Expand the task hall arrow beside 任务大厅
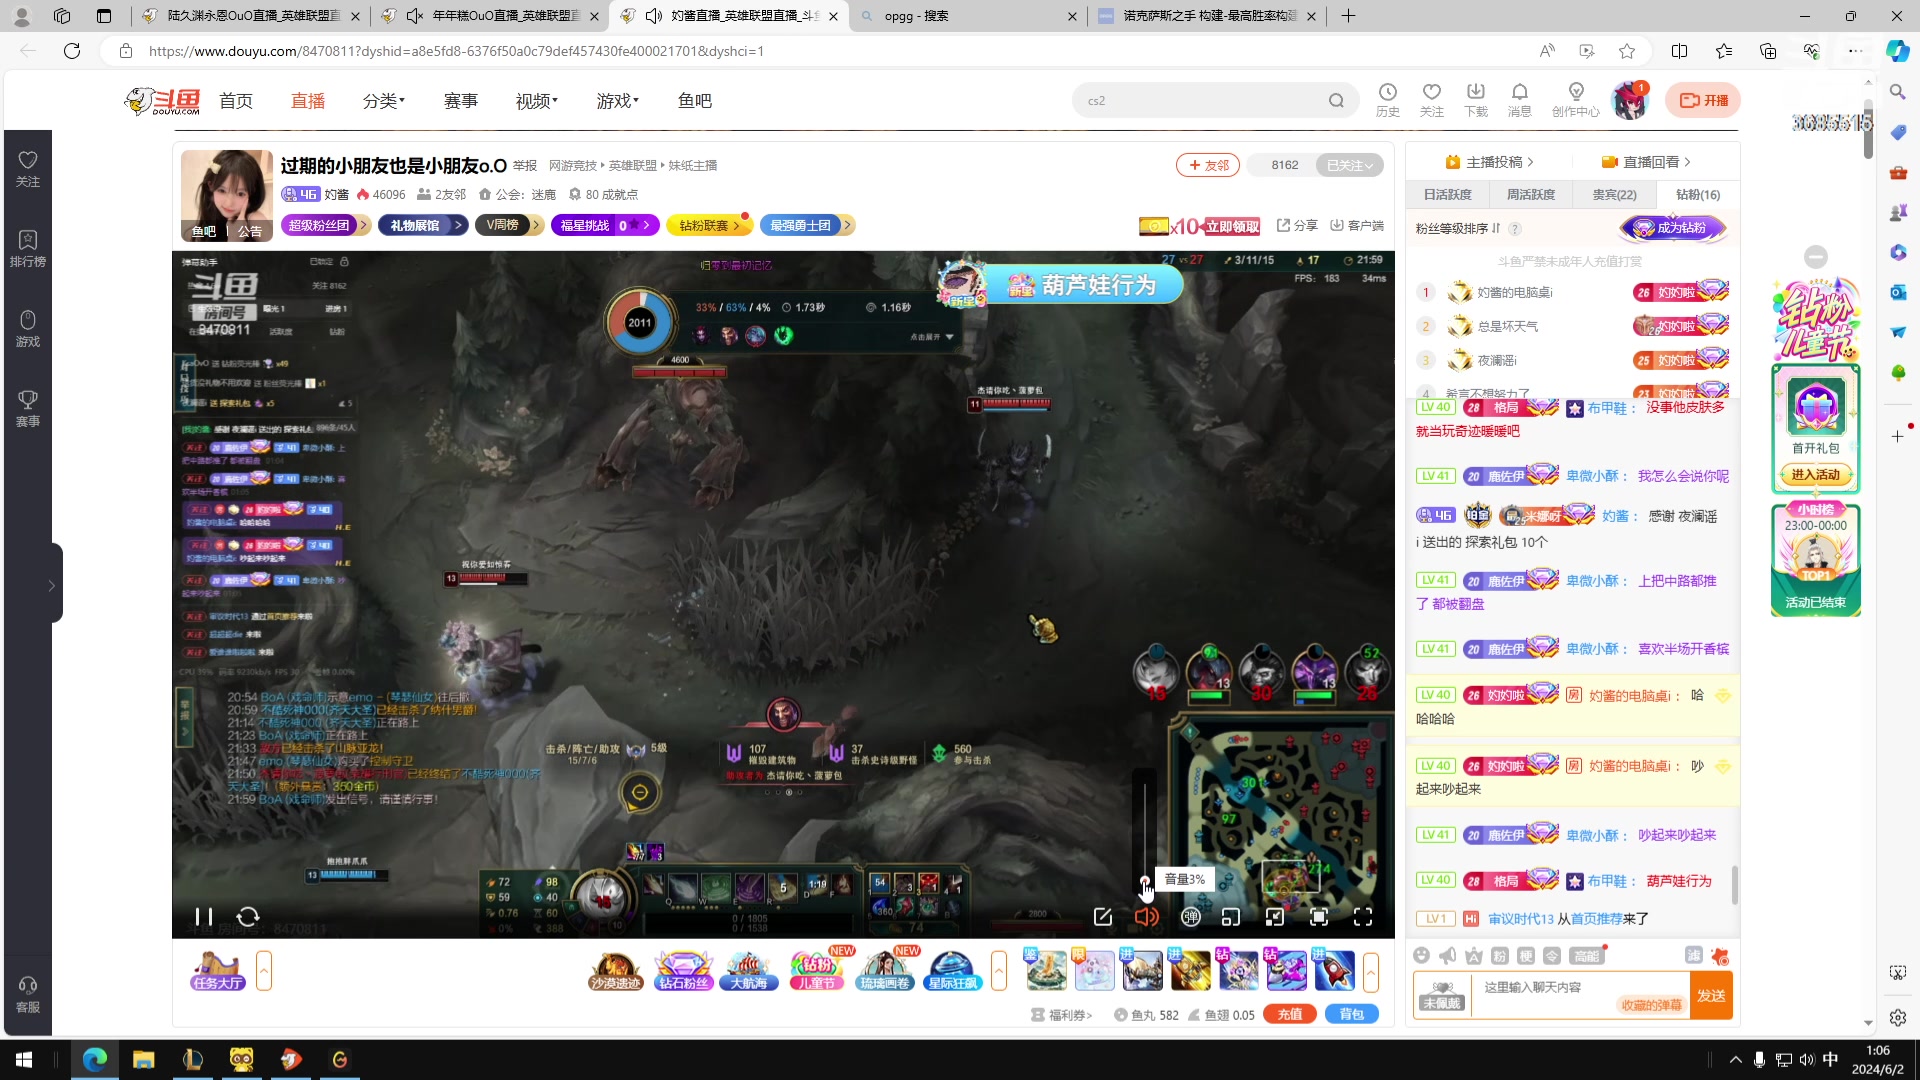1920x1080 pixels. coord(264,970)
